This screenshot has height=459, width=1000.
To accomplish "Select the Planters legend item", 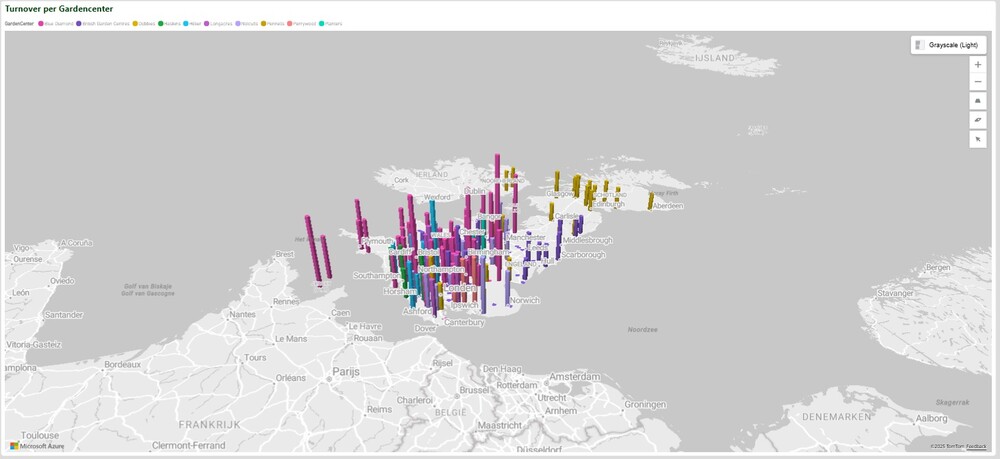I will click(333, 23).
